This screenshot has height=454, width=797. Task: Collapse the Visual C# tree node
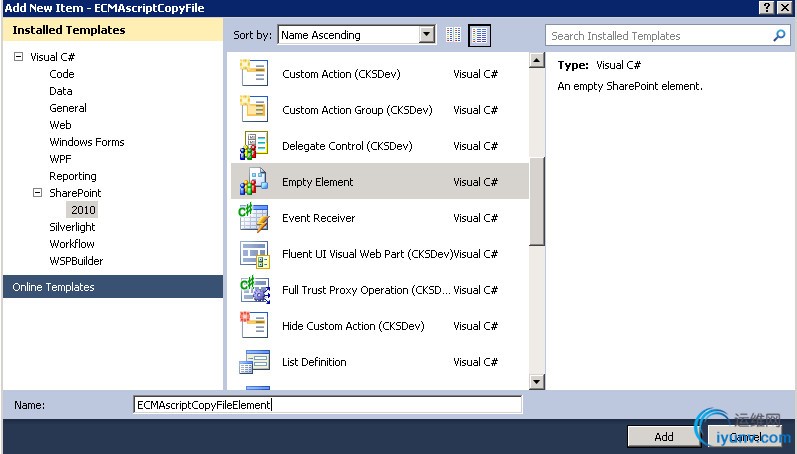[x=19, y=56]
